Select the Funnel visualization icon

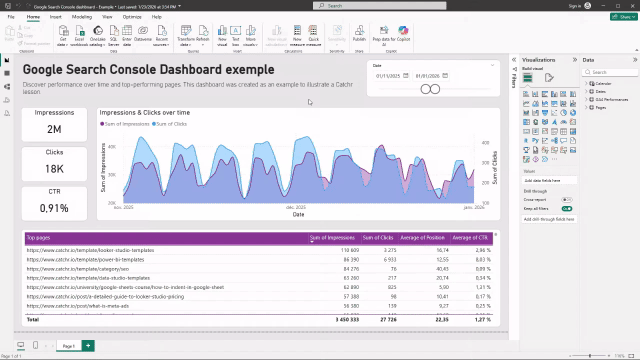pyautogui.click(x=545, y=113)
